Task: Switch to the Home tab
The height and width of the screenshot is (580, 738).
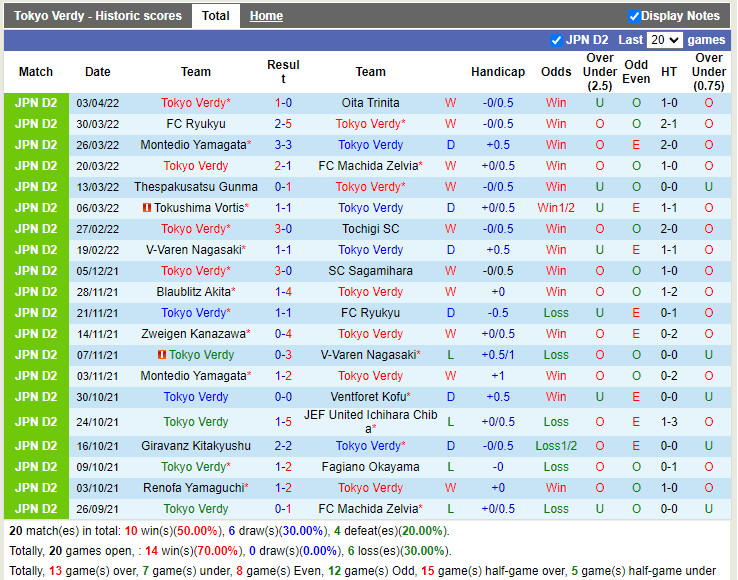Action: tap(266, 16)
